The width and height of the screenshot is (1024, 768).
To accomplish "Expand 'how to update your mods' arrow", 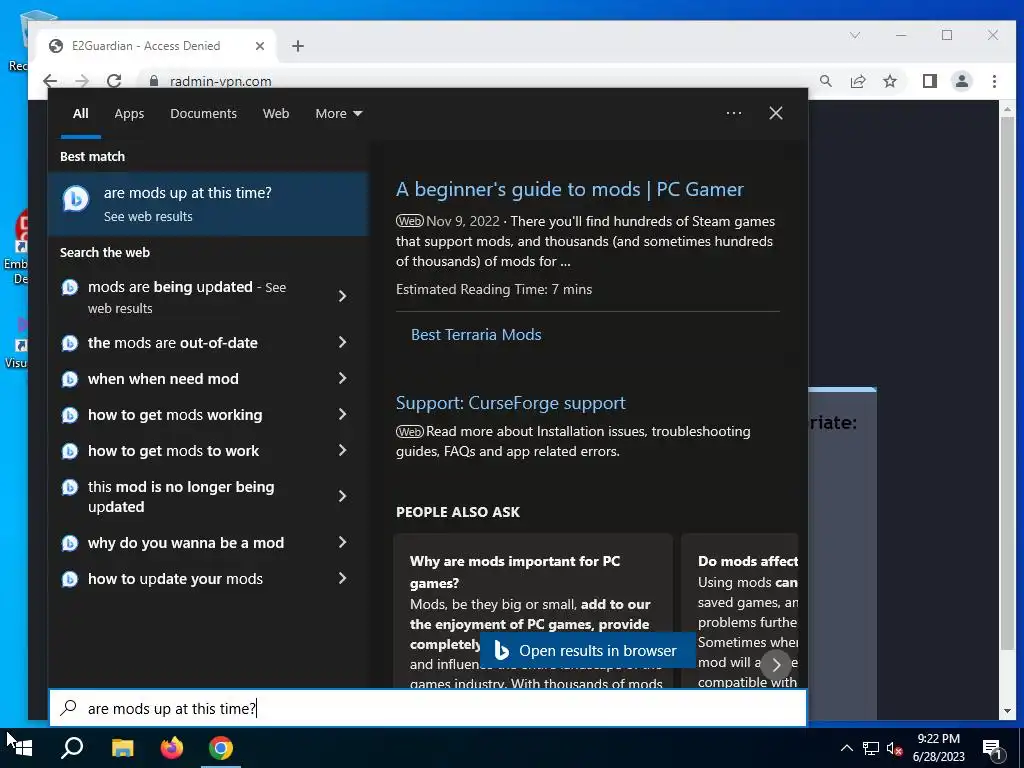I will click(x=342, y=578).
